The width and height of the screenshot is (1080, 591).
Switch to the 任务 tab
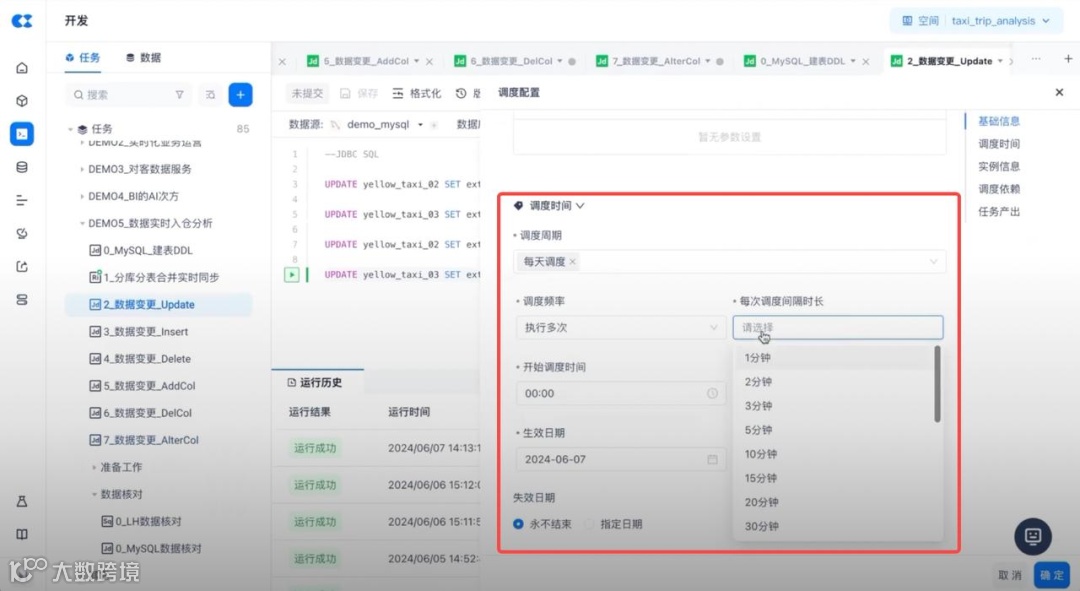pyautogui.click(x=83, y=58)
